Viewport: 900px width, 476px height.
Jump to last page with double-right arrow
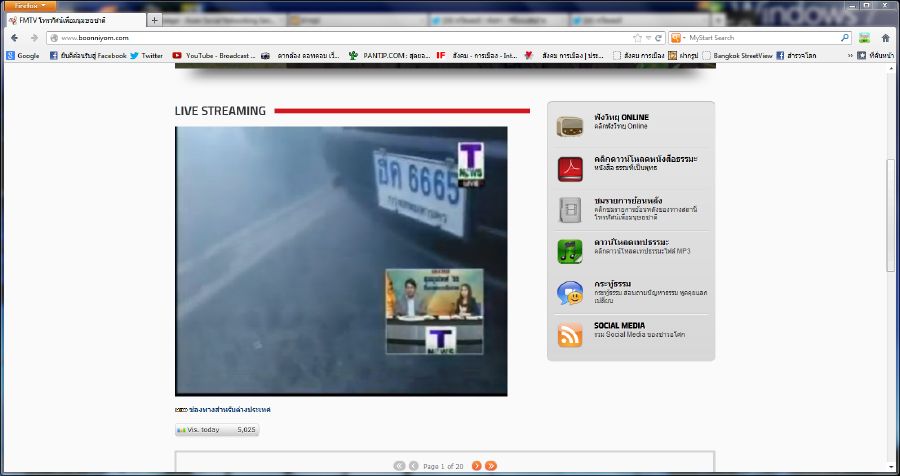[x=491, y=466]
